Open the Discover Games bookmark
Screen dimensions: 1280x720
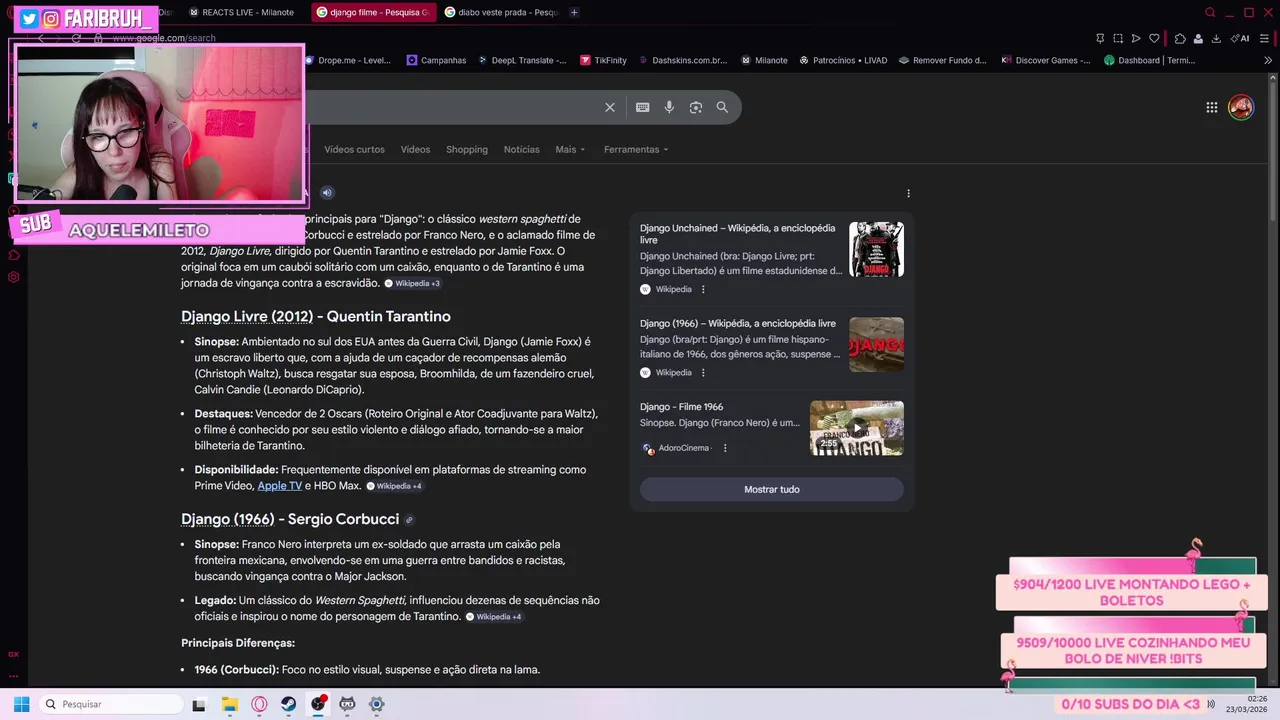tap(1045, 60)
